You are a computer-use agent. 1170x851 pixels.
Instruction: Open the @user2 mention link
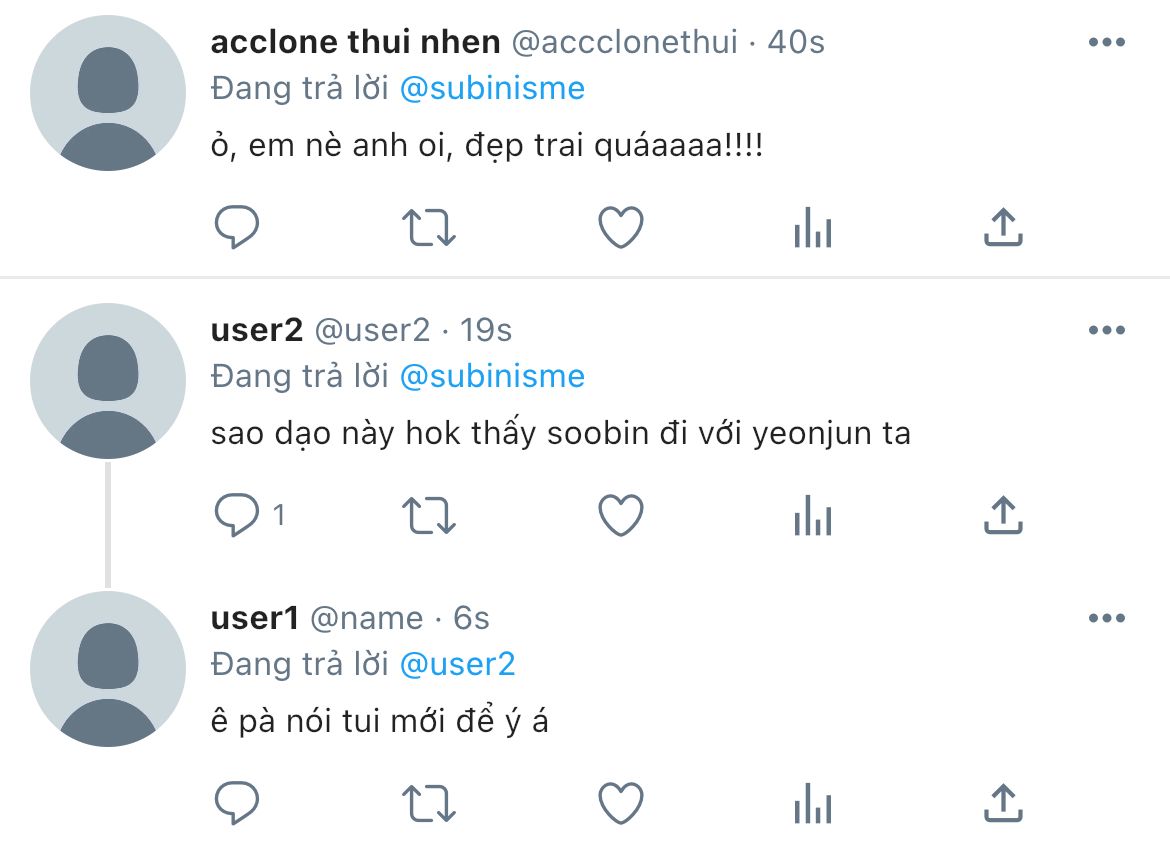click(457, 664)
